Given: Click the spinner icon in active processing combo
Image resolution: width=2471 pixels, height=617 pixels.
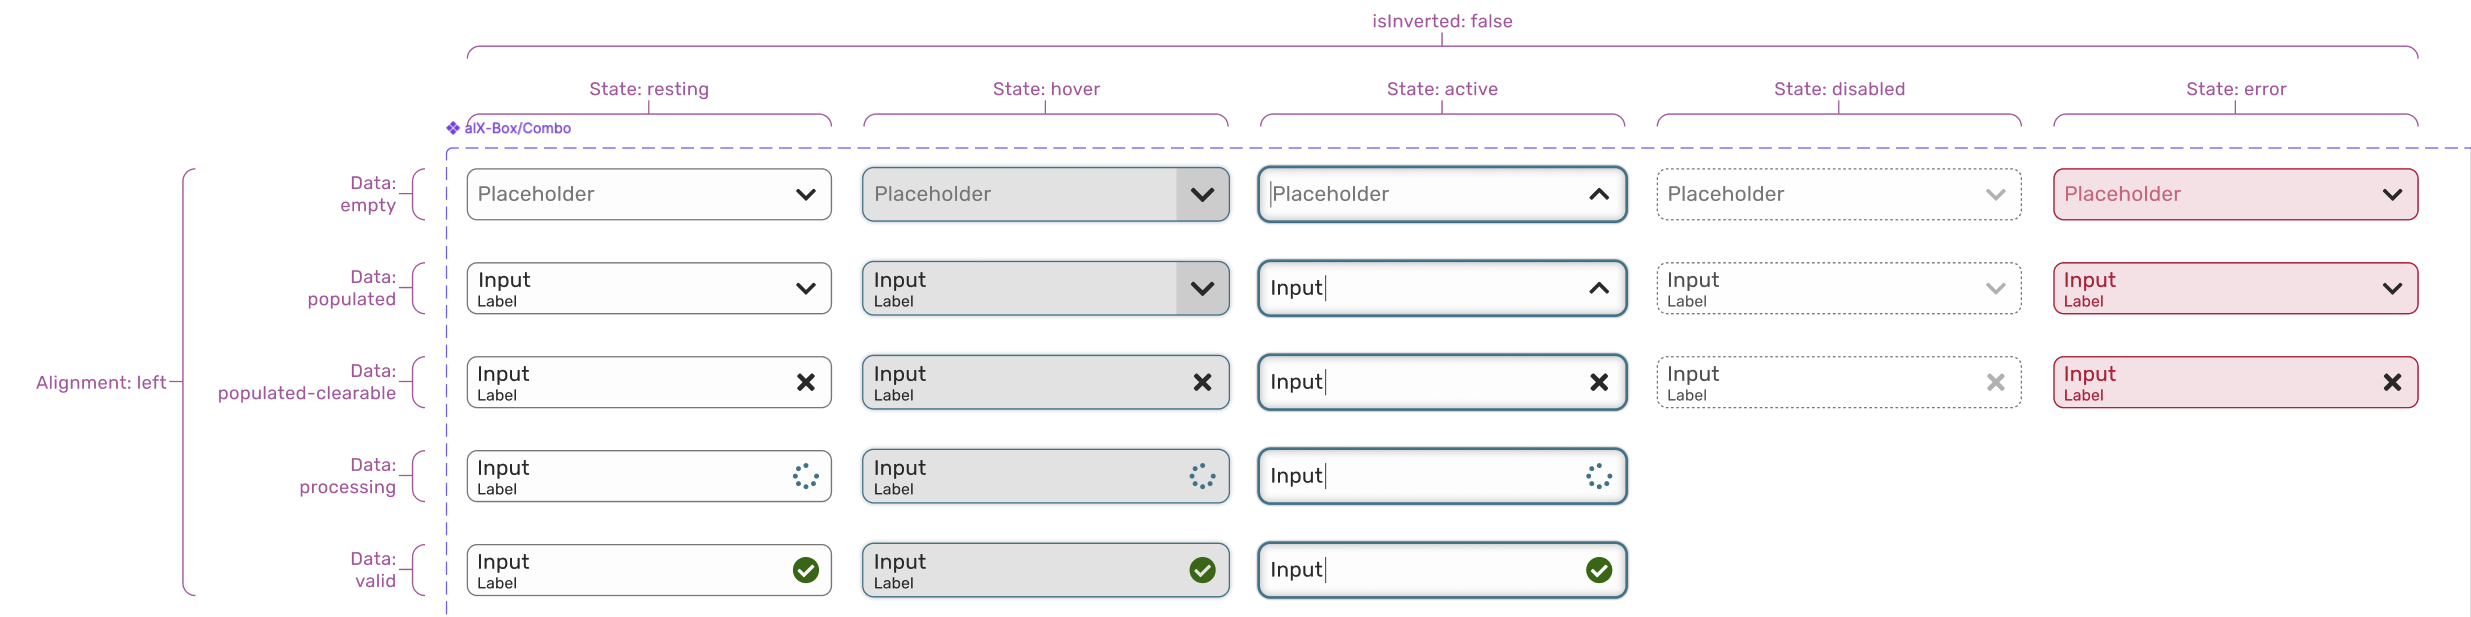Looking at the screenshot, I should click(1599, 476).
